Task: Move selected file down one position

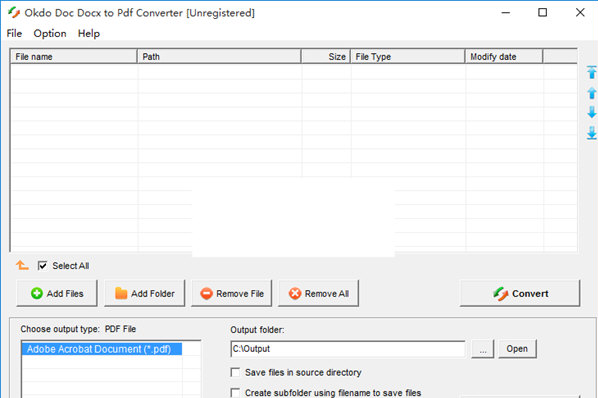Action: point(592,112)
